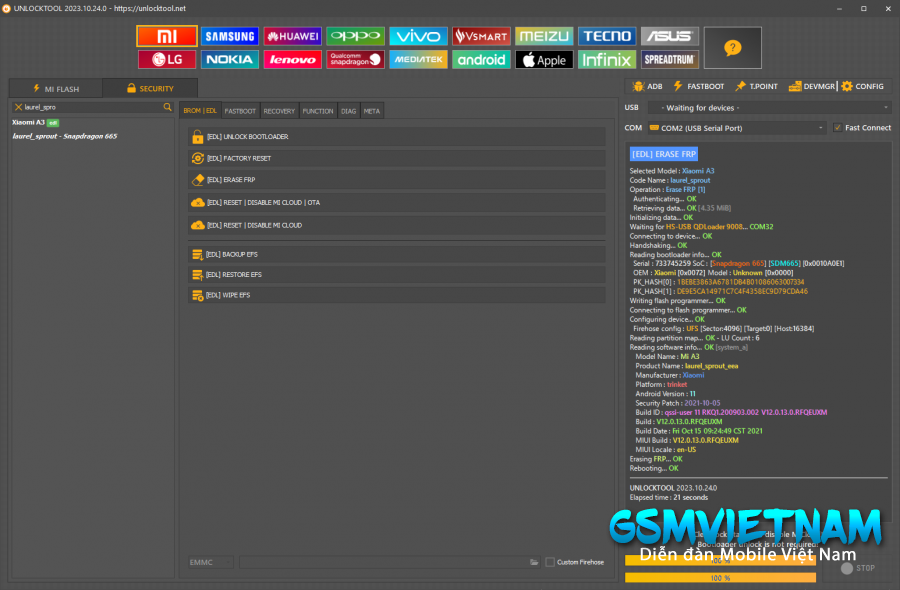
Task: Select the Infinix brand icon
Action: click(x=607, y=59)
